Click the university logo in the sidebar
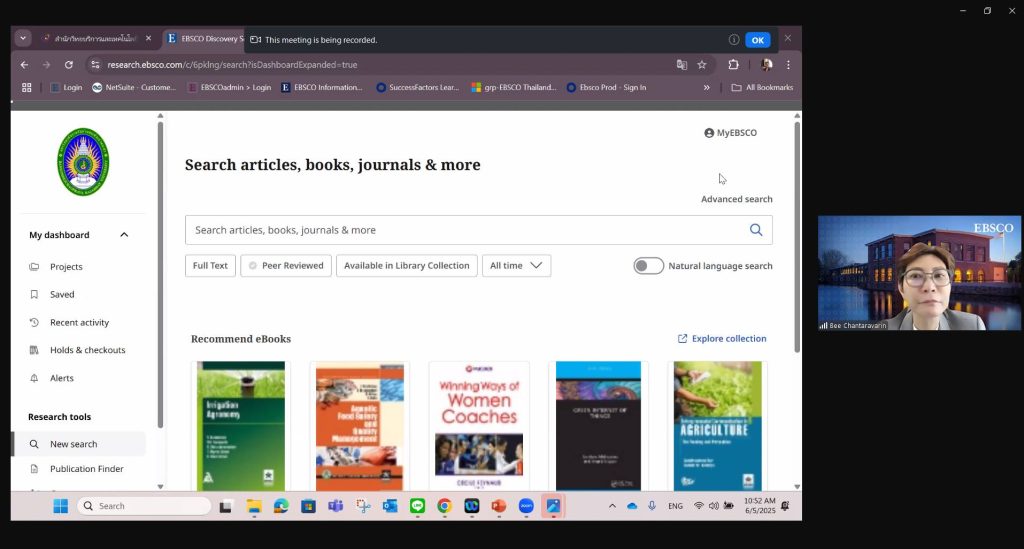 point(83,162)
